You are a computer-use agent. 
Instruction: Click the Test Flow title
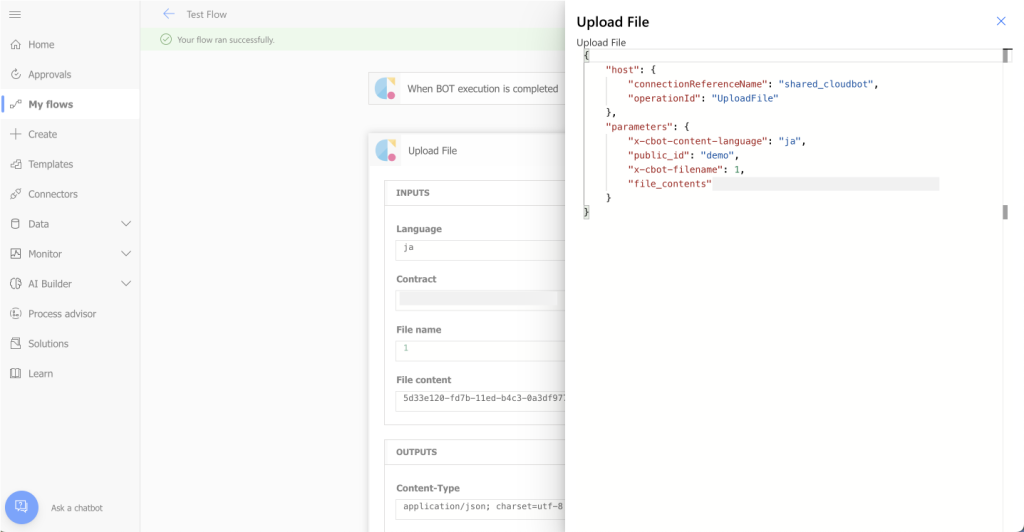pyautogui.click(x=206, y=14)
